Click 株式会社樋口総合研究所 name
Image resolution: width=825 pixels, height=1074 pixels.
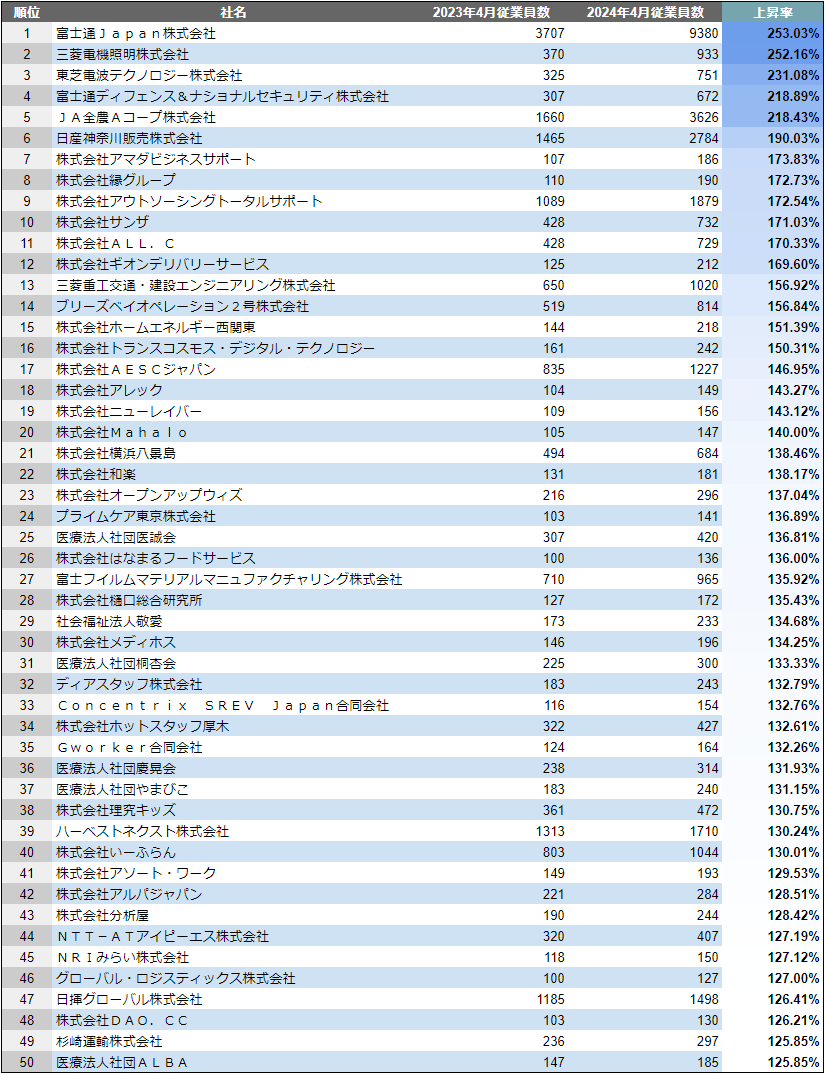(130, 601)
